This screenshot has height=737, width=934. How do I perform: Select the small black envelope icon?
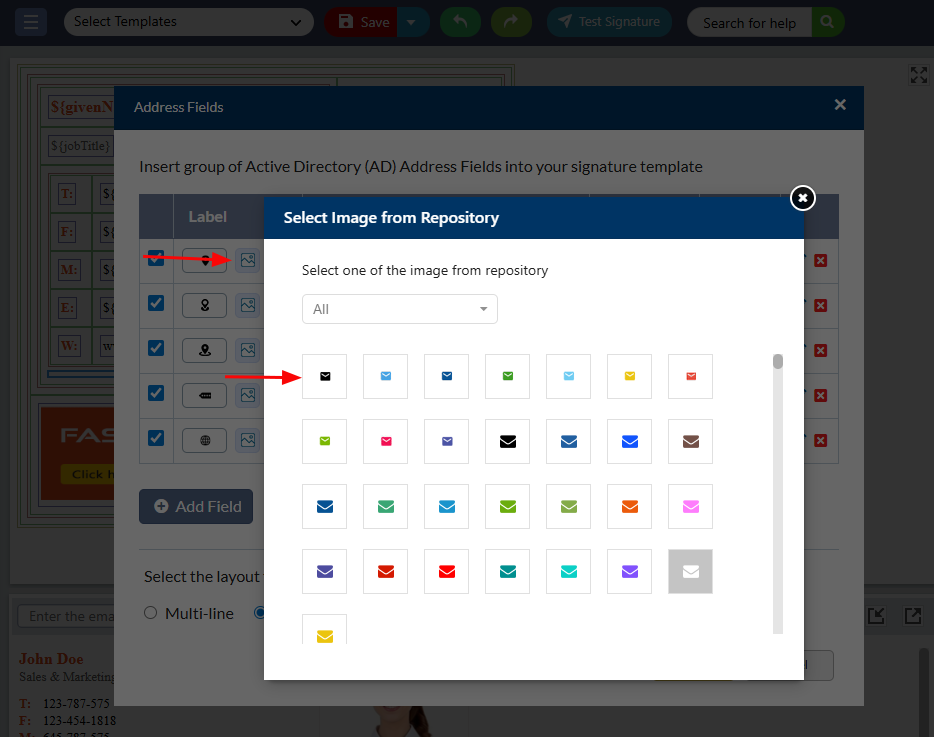coord(324,377)
